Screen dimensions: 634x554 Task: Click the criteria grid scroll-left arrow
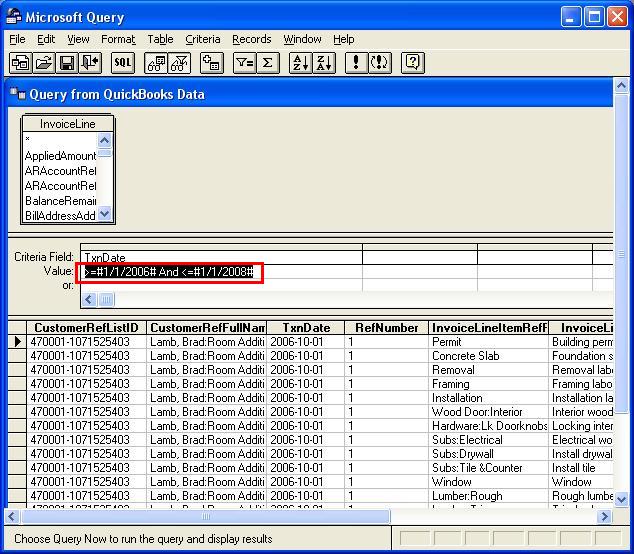point(89,300)
